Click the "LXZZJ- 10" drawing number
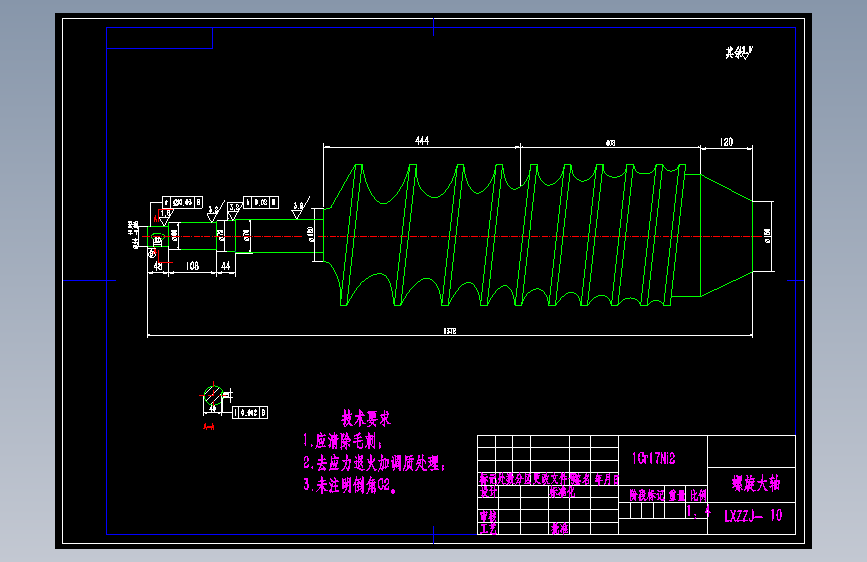This screenshot has height=562, width=867. pos(753,516)
